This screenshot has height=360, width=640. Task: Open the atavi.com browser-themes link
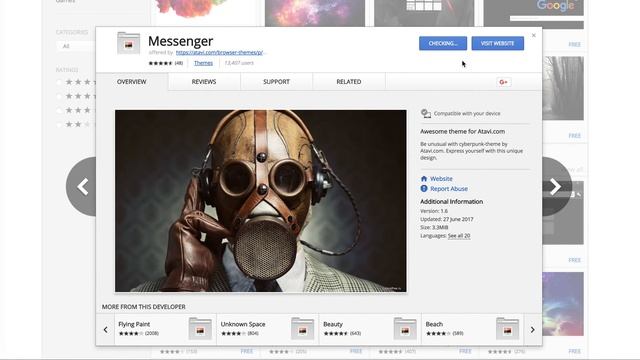point(220,52)
